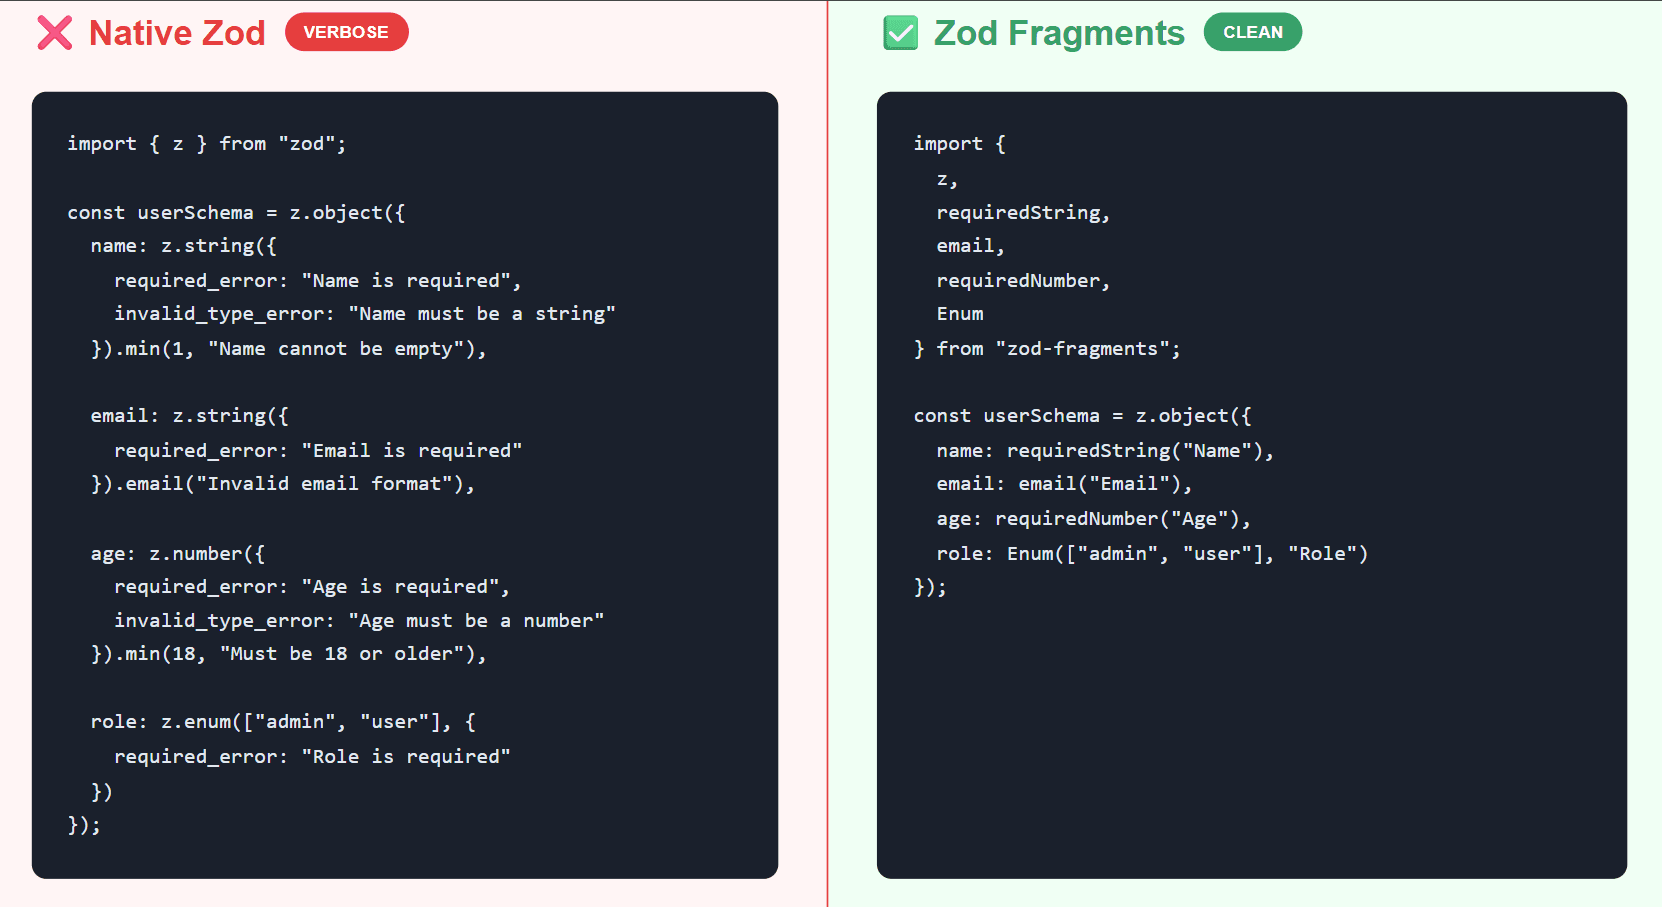Click the "Name cannot be empty" min line

click(288, 349)
